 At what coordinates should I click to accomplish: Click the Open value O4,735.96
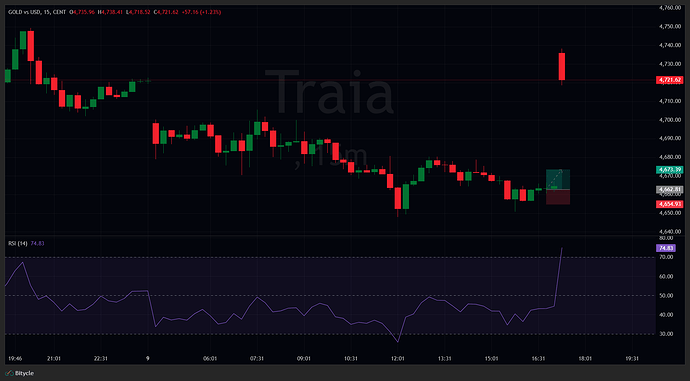click(82, 12)
